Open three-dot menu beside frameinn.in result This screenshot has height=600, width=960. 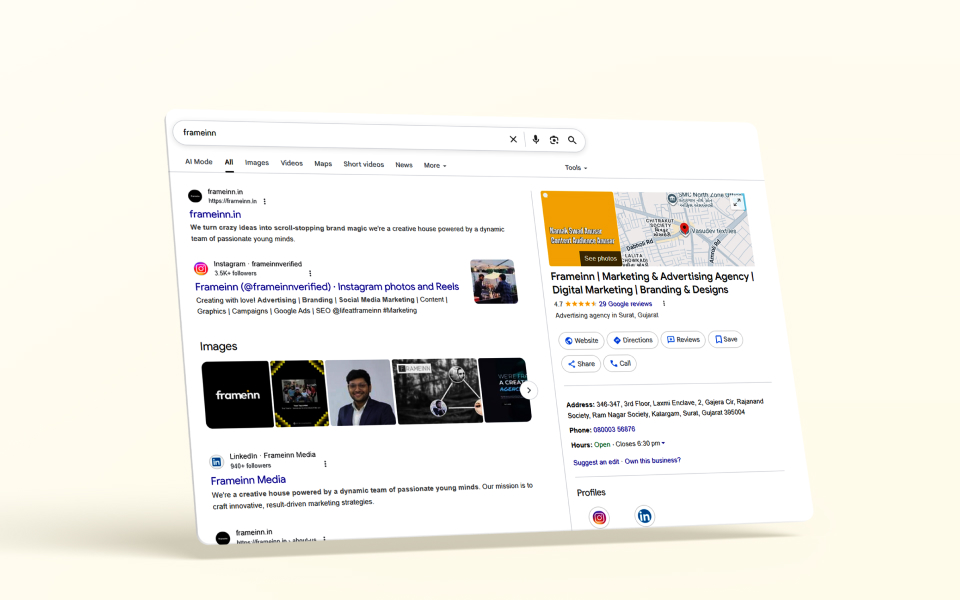(x=265, y=201)
